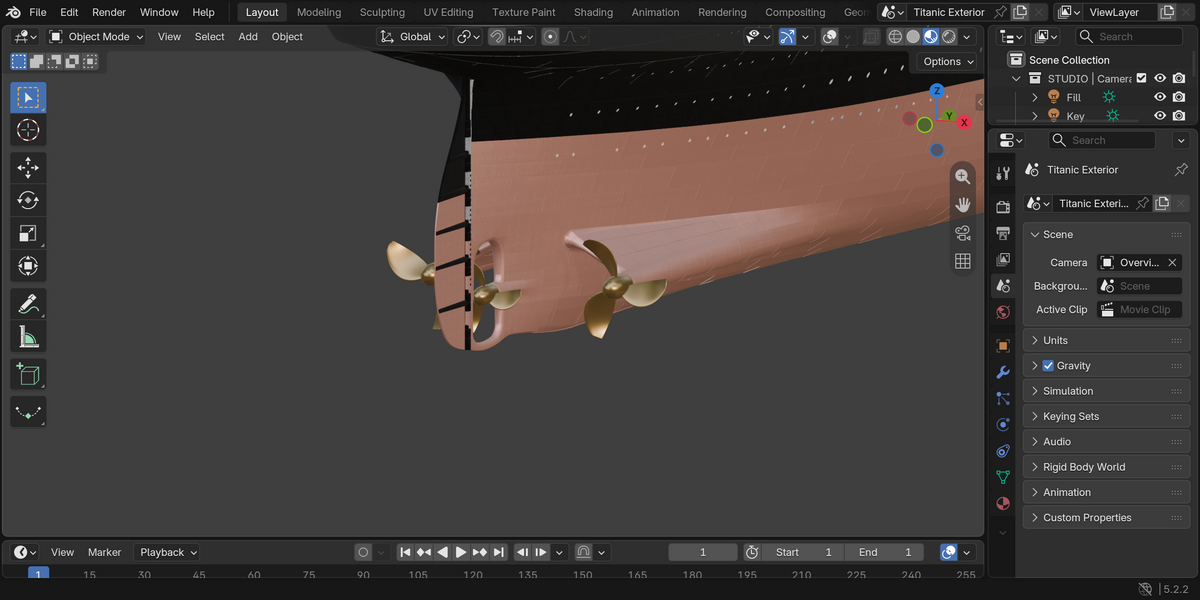
Task: Select the Scale tool
Action: [x=28, y=234]
